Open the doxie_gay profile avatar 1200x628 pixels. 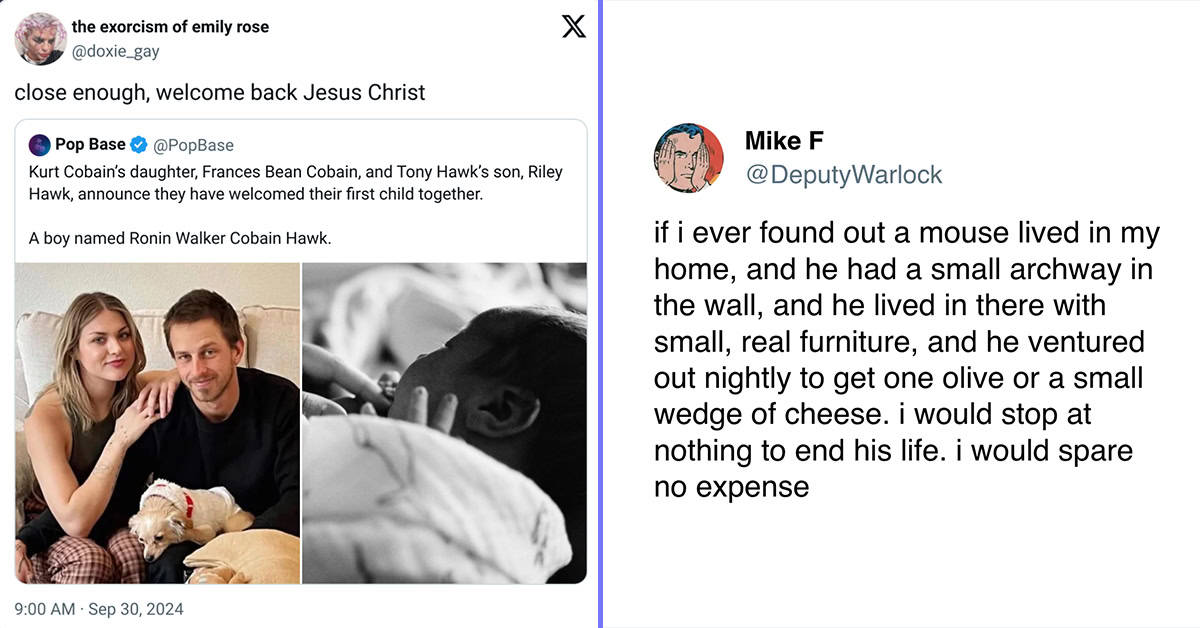pos(40,39)
